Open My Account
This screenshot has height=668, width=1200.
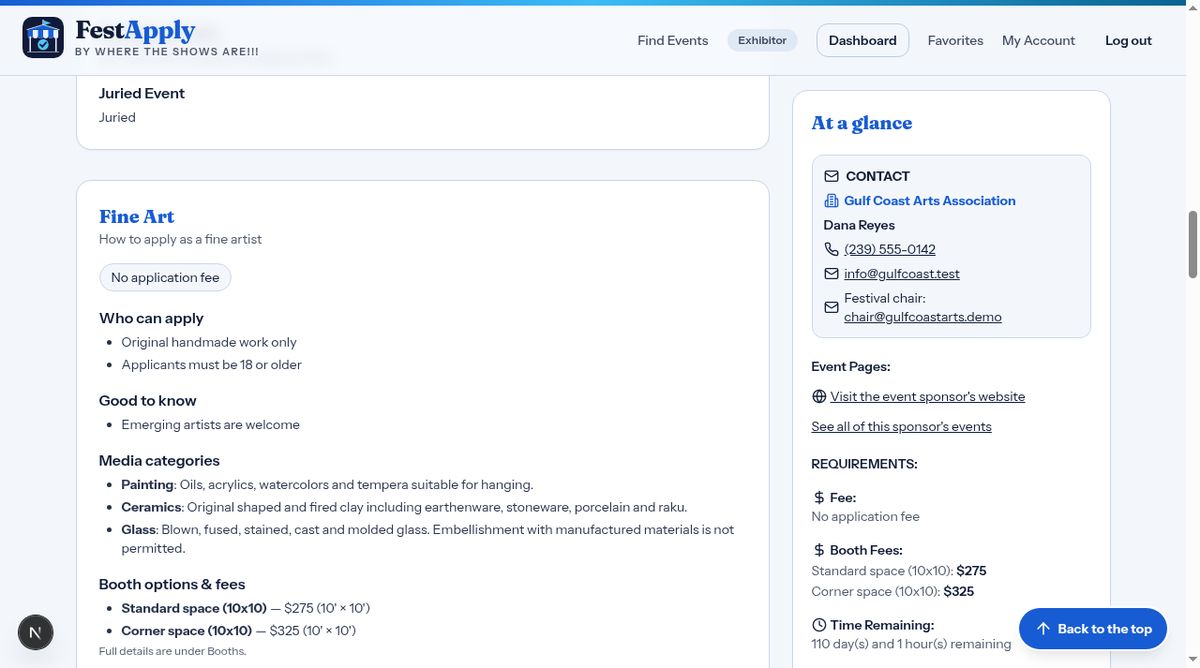point(1038,41)
